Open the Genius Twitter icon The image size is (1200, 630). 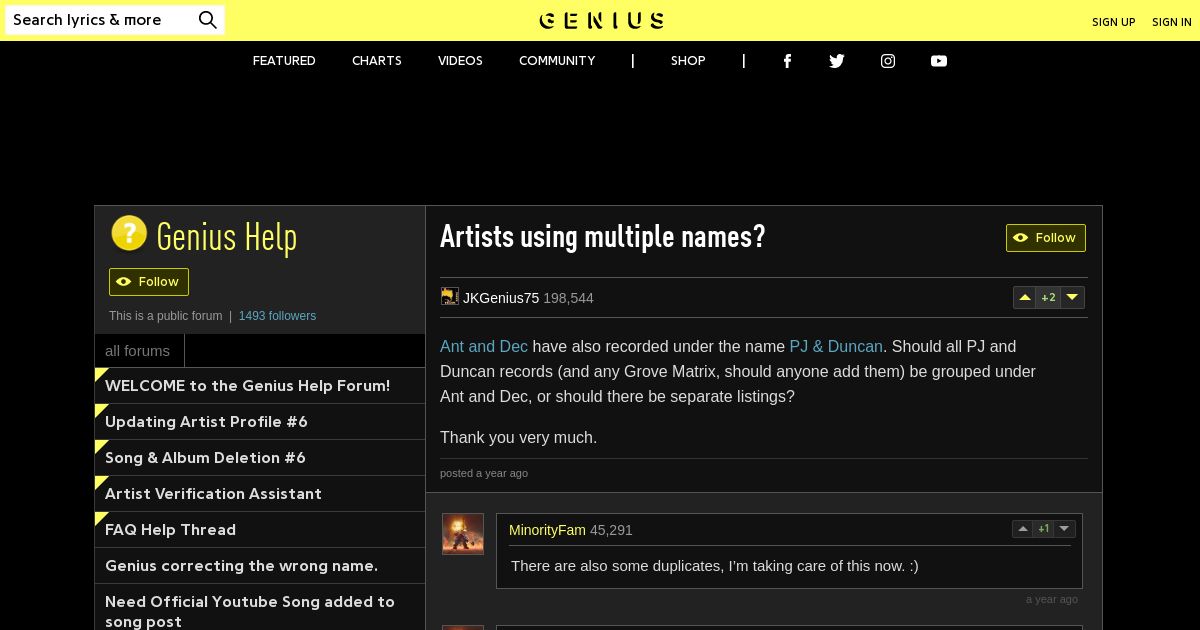tap(837, 61)
